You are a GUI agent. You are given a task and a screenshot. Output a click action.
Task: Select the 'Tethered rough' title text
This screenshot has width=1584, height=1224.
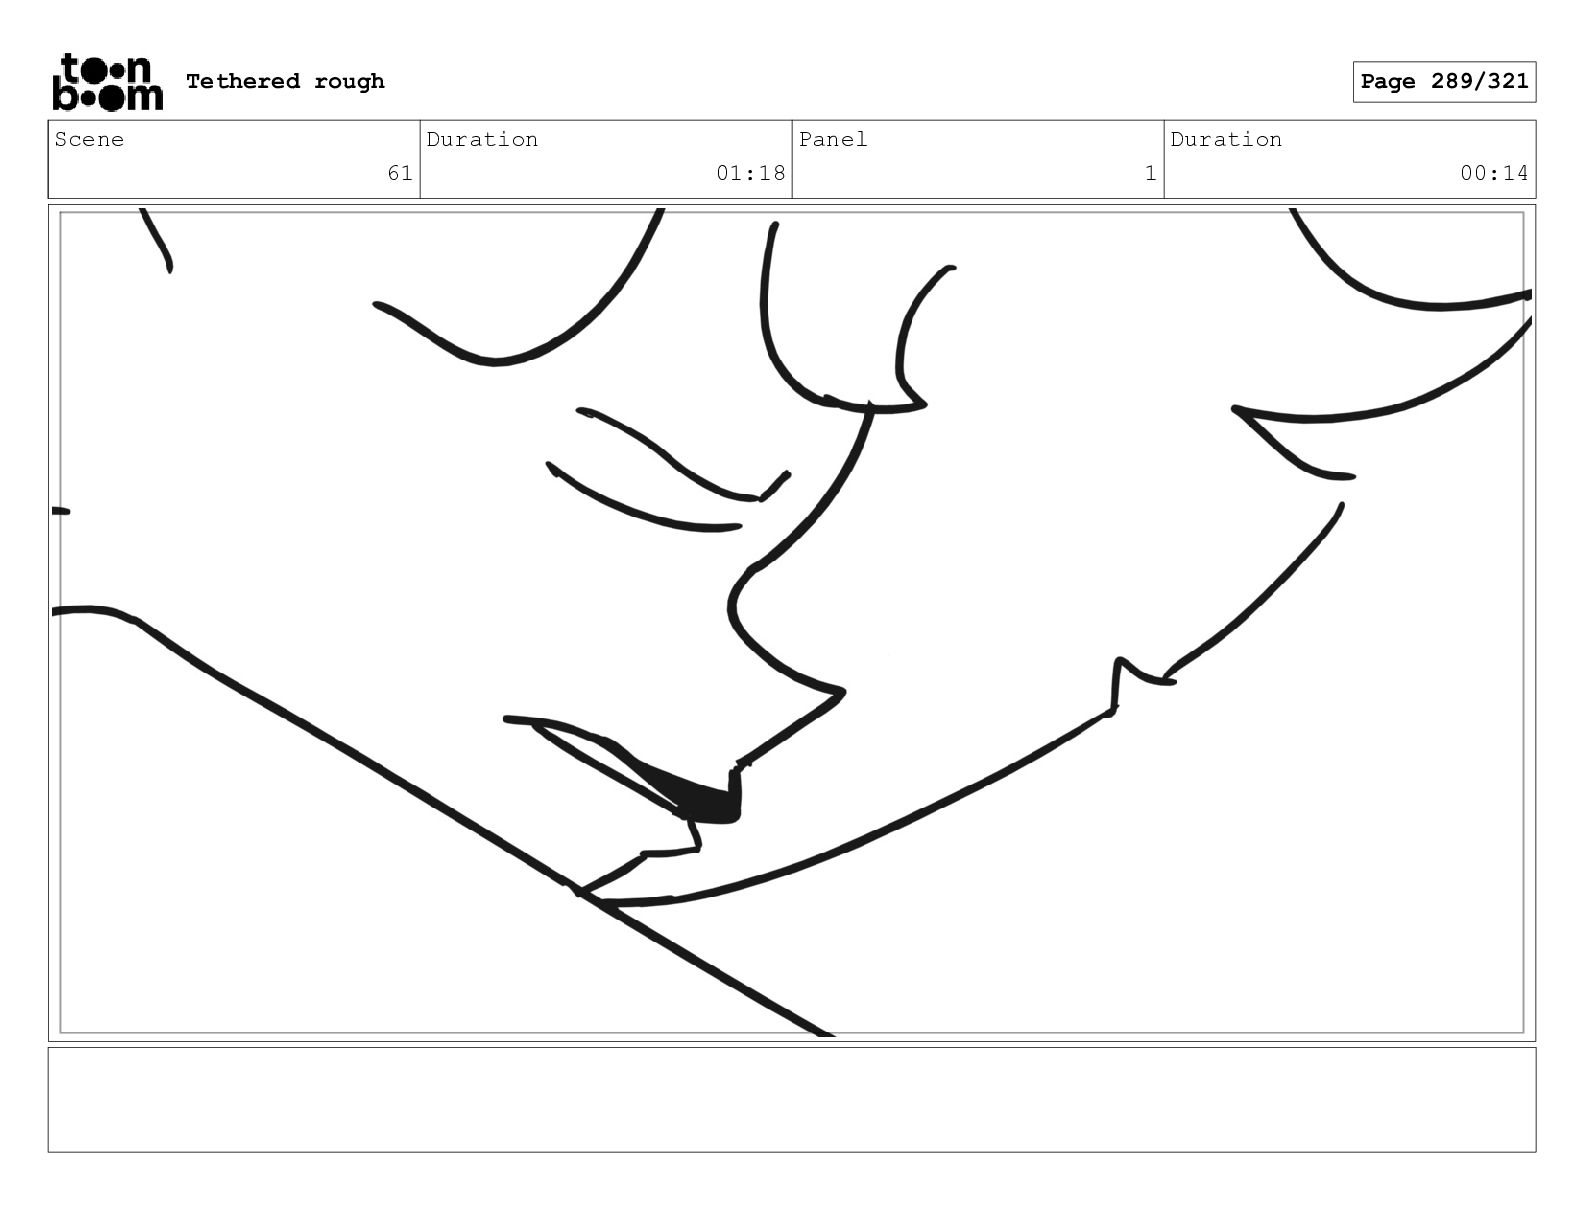(285, 81)
